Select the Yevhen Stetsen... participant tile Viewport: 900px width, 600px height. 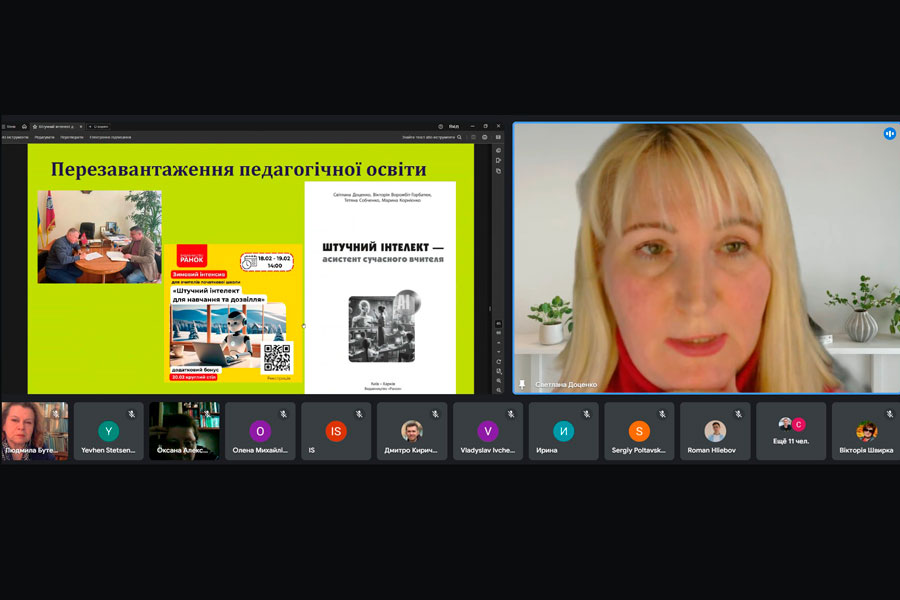(108, 431)
